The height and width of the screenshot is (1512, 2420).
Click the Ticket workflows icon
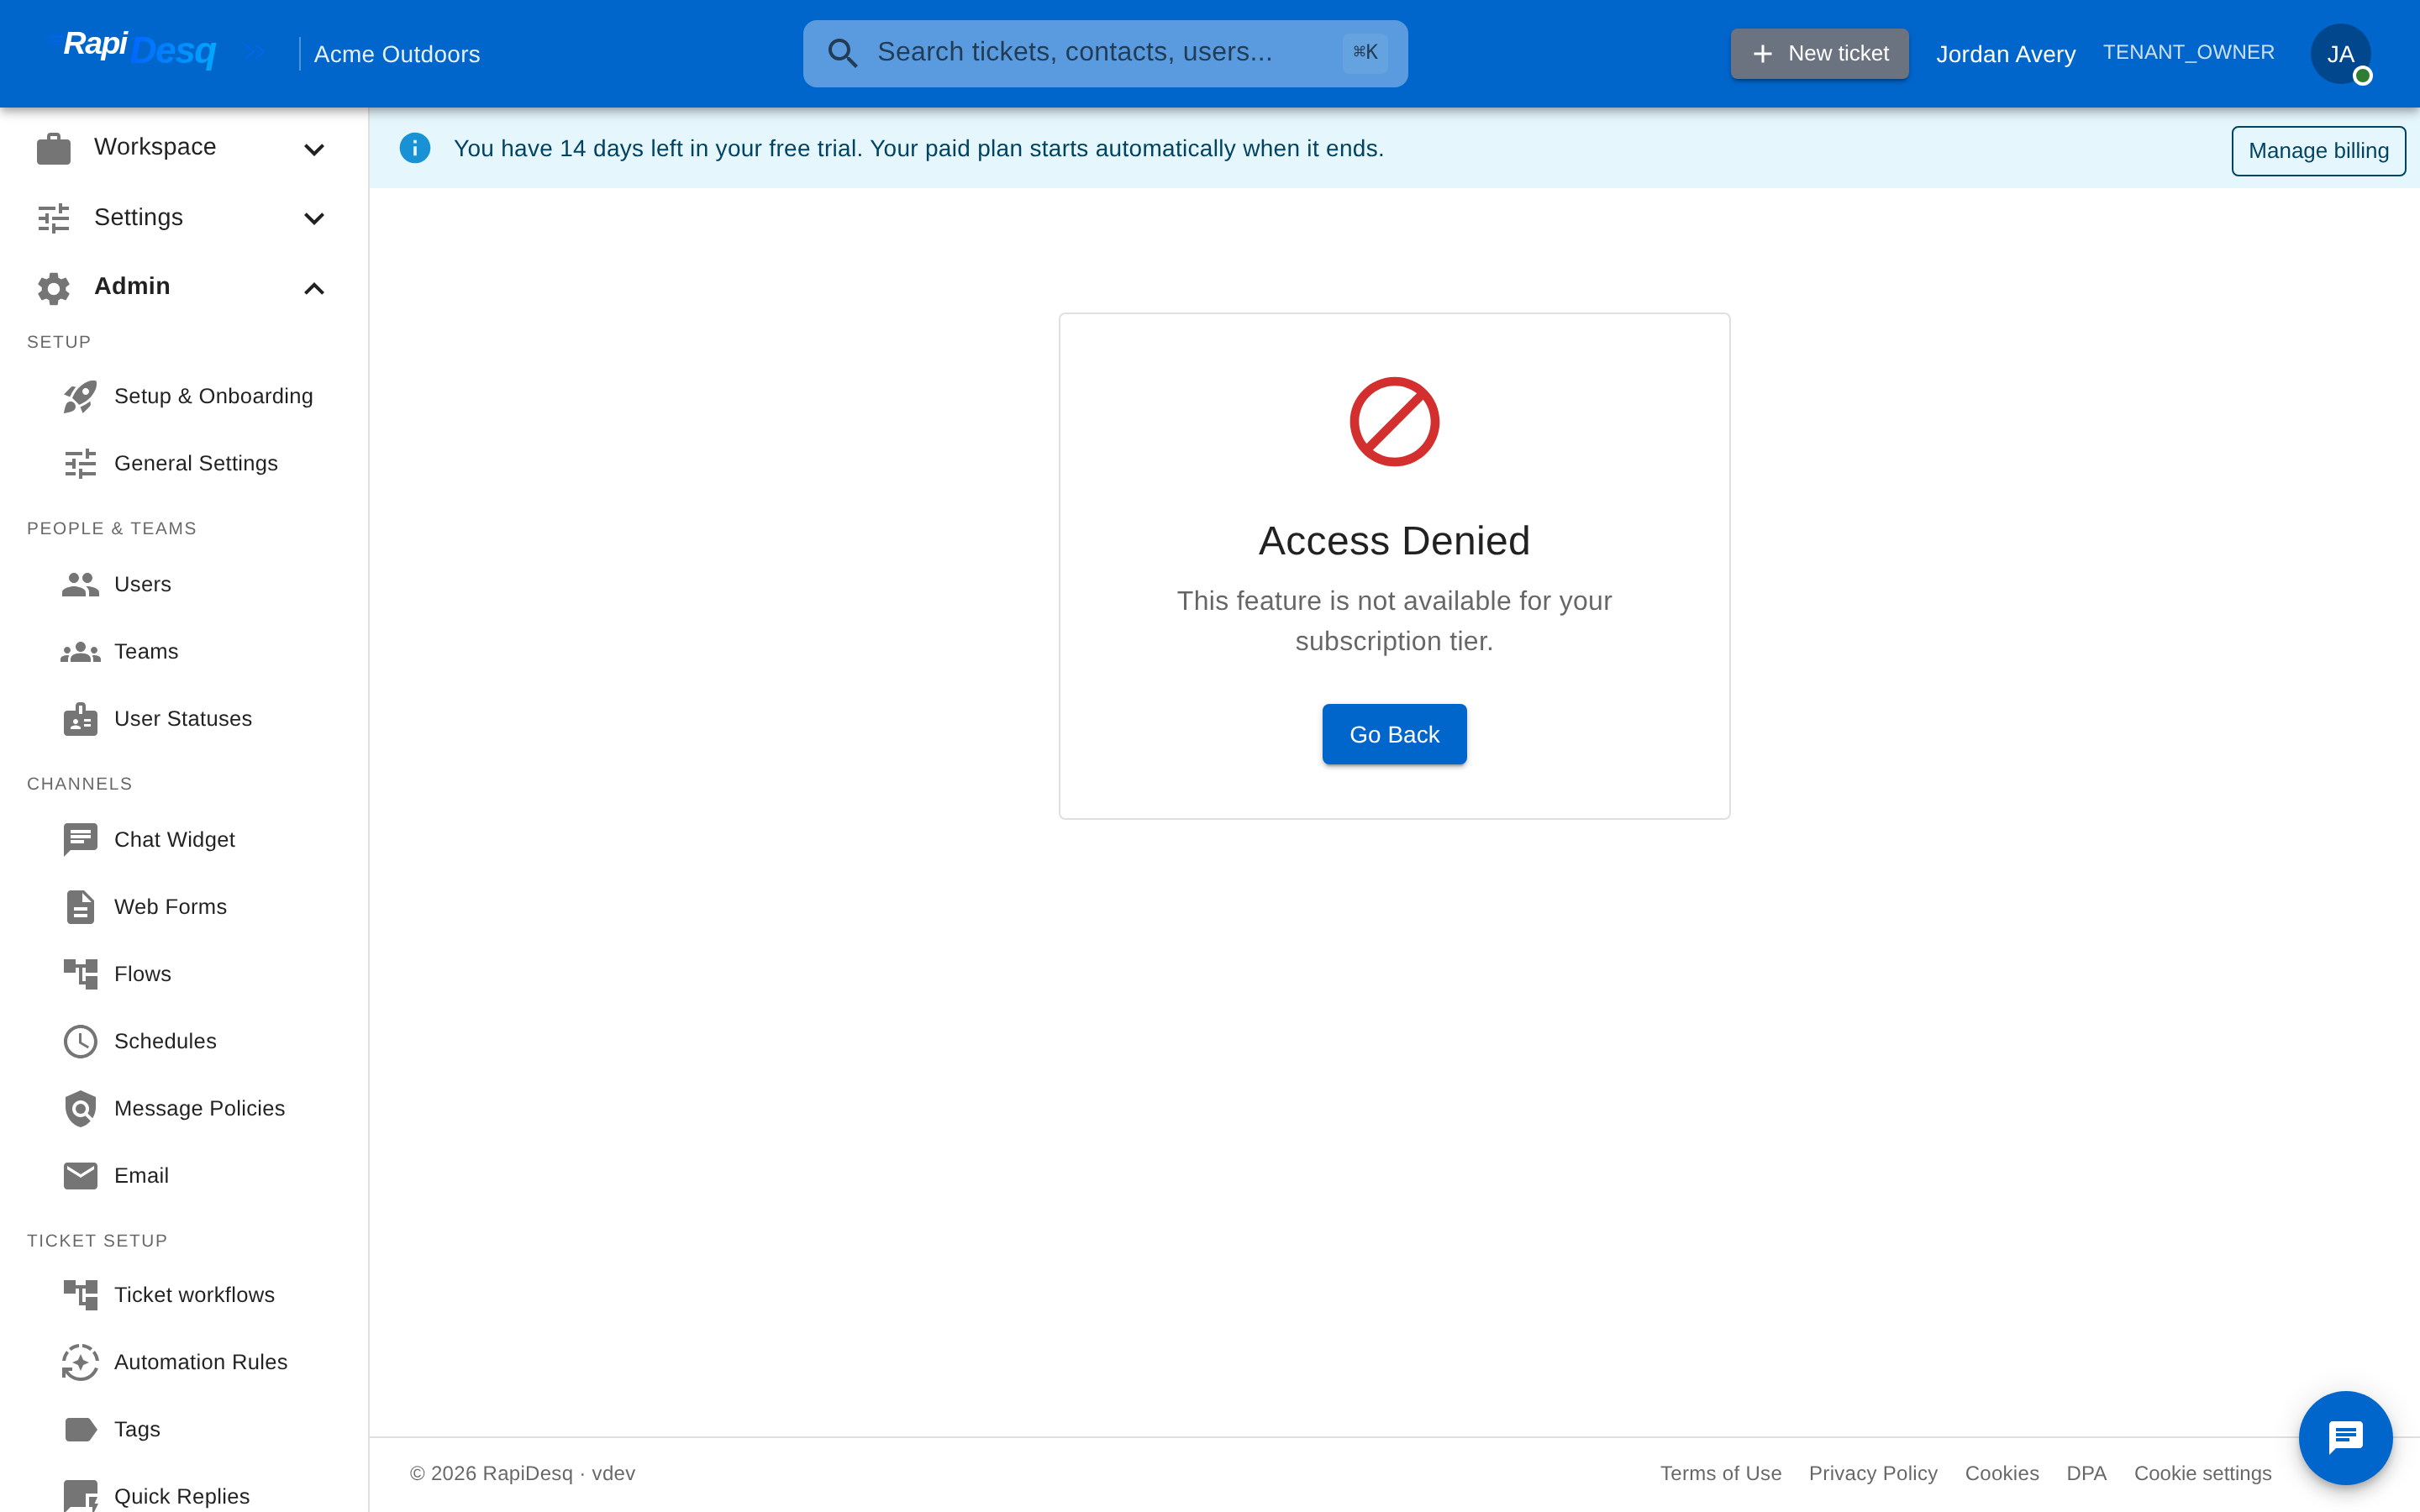[x=80, y=1295]
